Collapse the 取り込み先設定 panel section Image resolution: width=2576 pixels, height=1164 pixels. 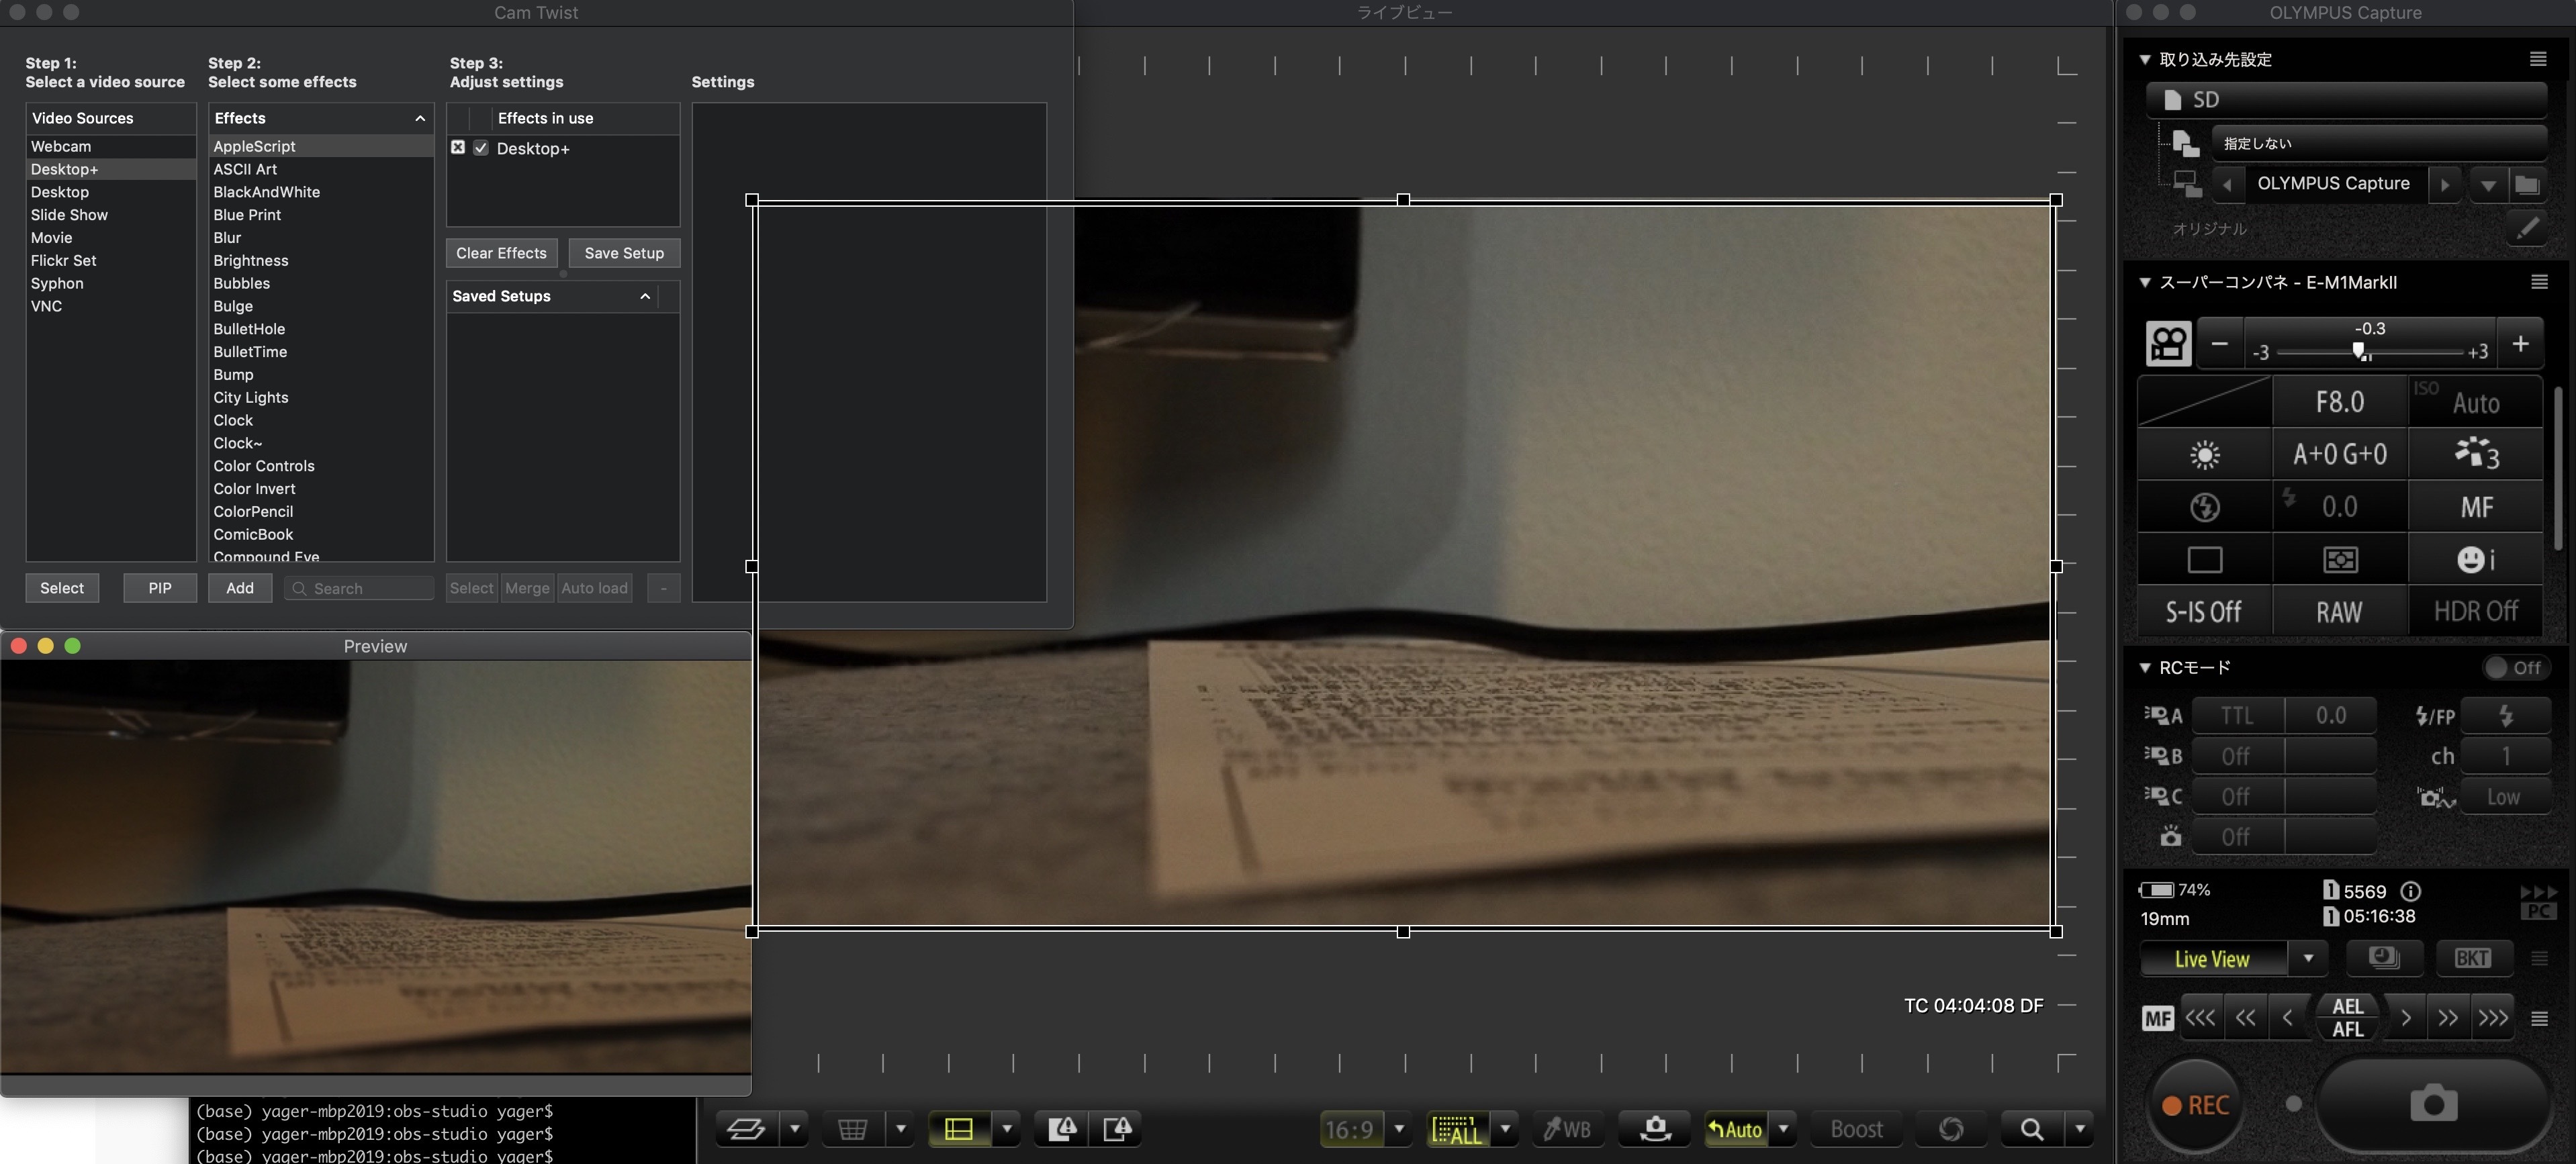2145,59
